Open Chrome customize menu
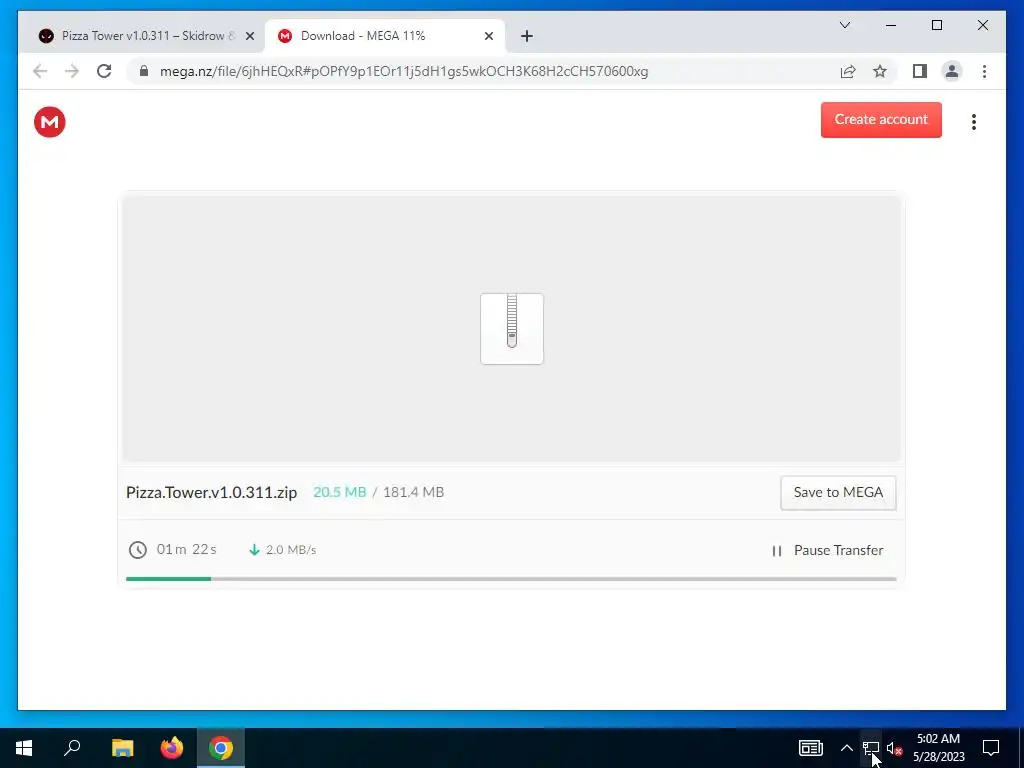 (984, 71)
